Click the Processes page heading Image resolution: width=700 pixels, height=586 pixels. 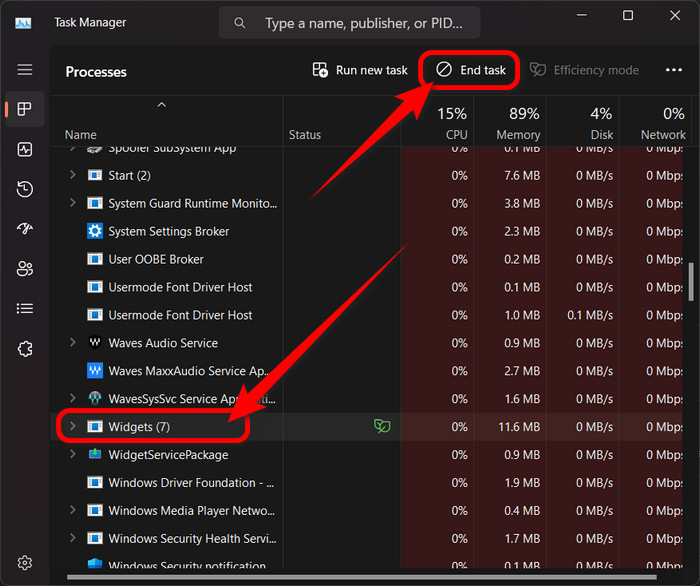point(96,72)
